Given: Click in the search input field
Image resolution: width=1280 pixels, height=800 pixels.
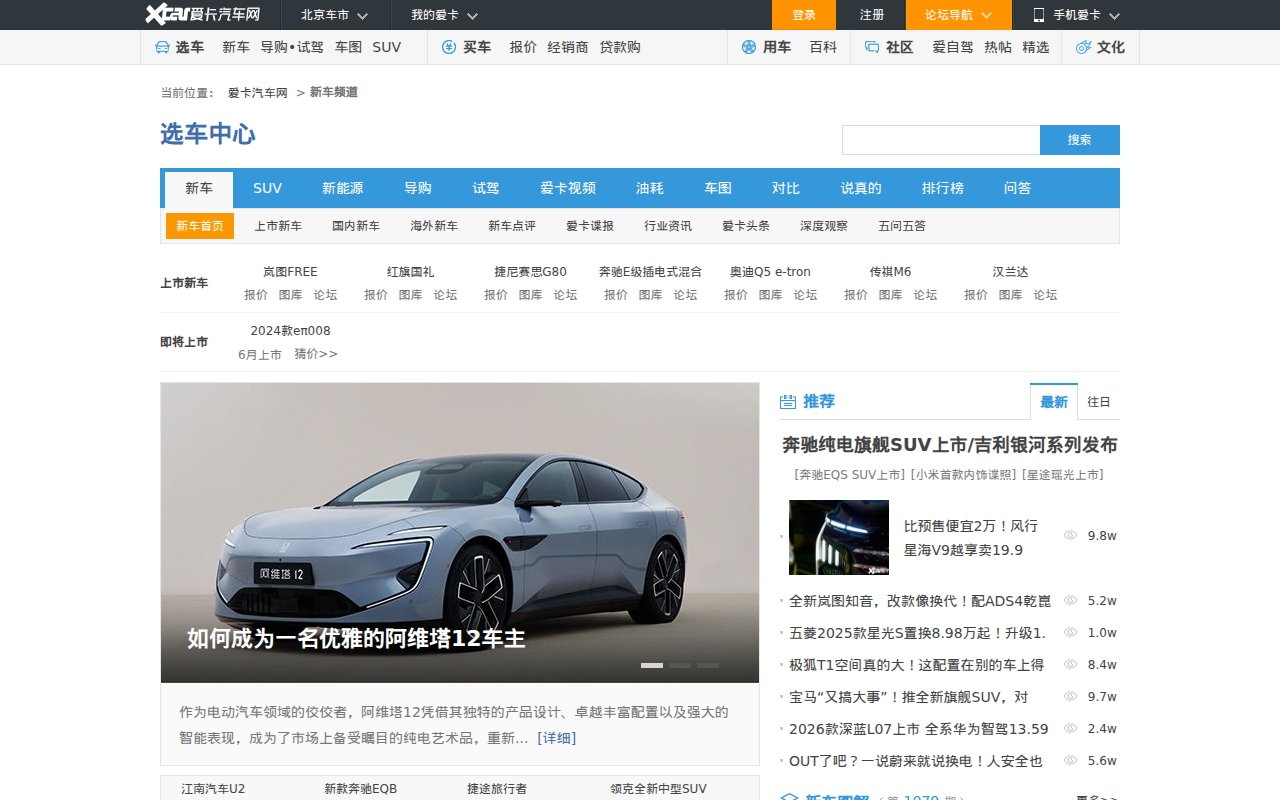Looking at the screenshot, I should pos(941,140).
